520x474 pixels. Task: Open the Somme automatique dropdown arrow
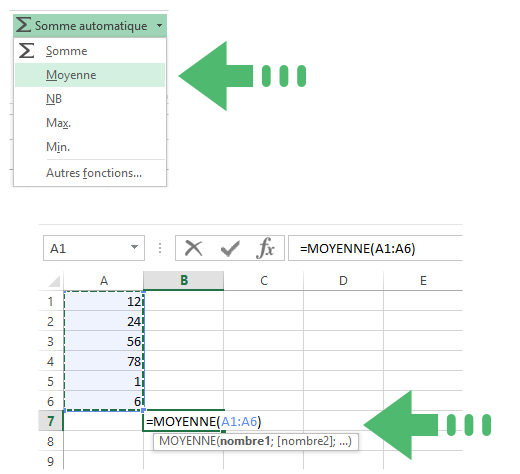(x=159, y=25)
